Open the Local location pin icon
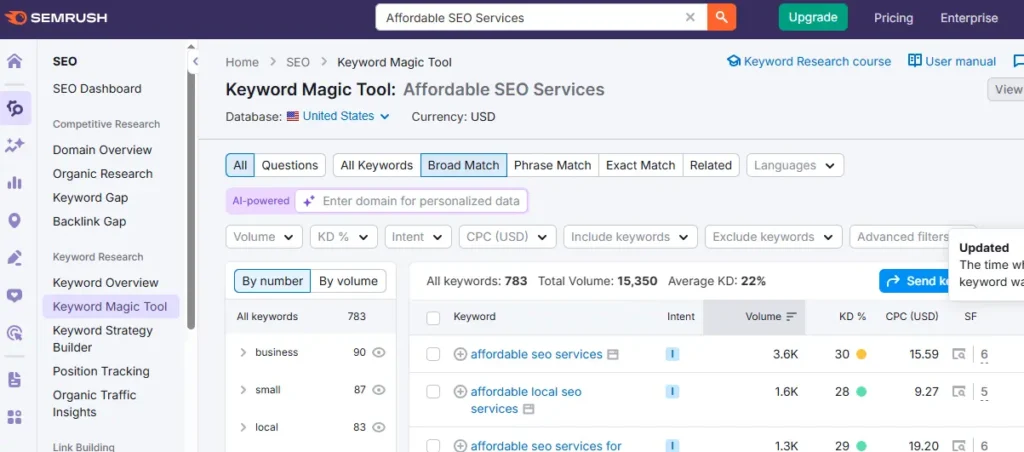Viewport: 1024px width, 452px height. [x=14, y=221]
